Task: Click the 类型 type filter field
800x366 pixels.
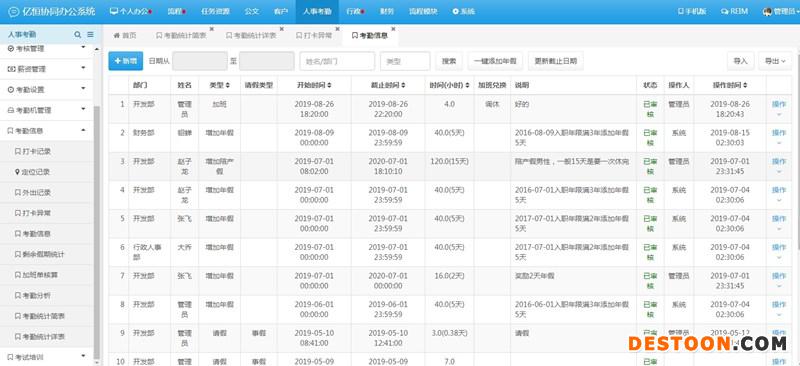Action: (x=405, y=61)
